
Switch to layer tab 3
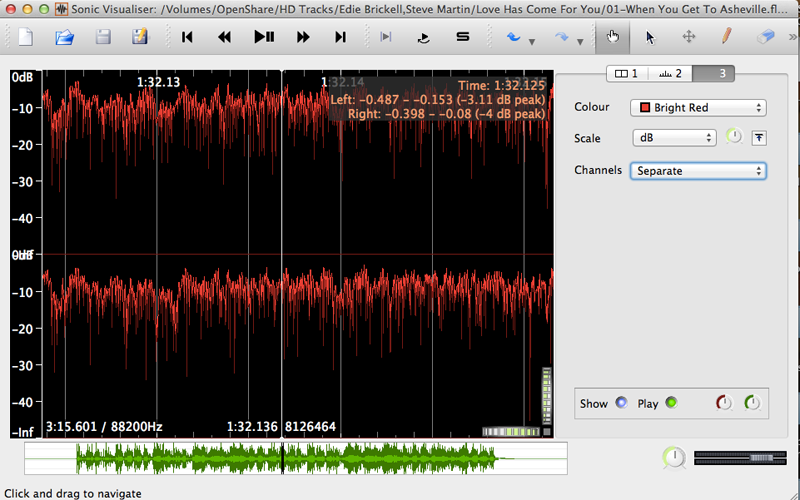click(x=713, y=74)
